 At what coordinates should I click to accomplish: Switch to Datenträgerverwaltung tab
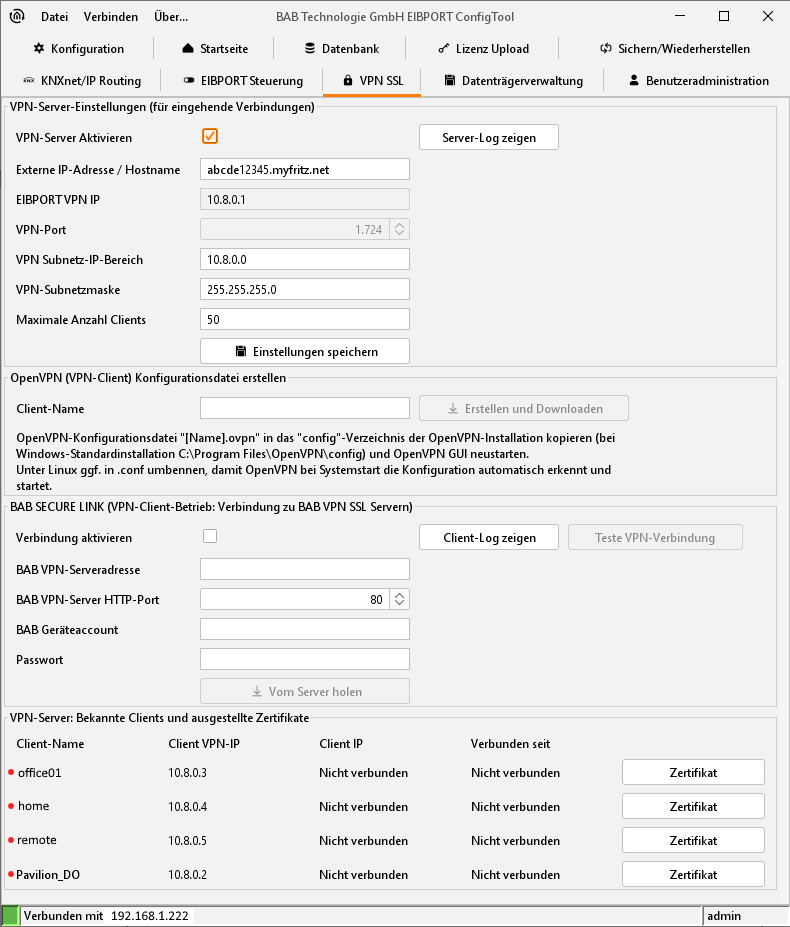pyautogui.click(x=514, y=80)
